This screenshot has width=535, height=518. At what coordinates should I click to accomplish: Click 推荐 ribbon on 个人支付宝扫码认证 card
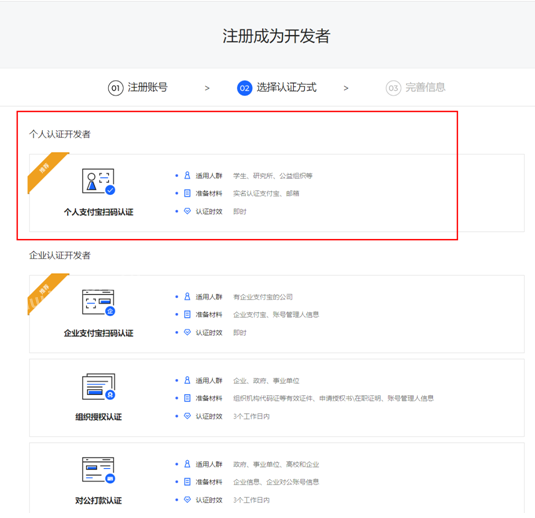tap(45, 169)
